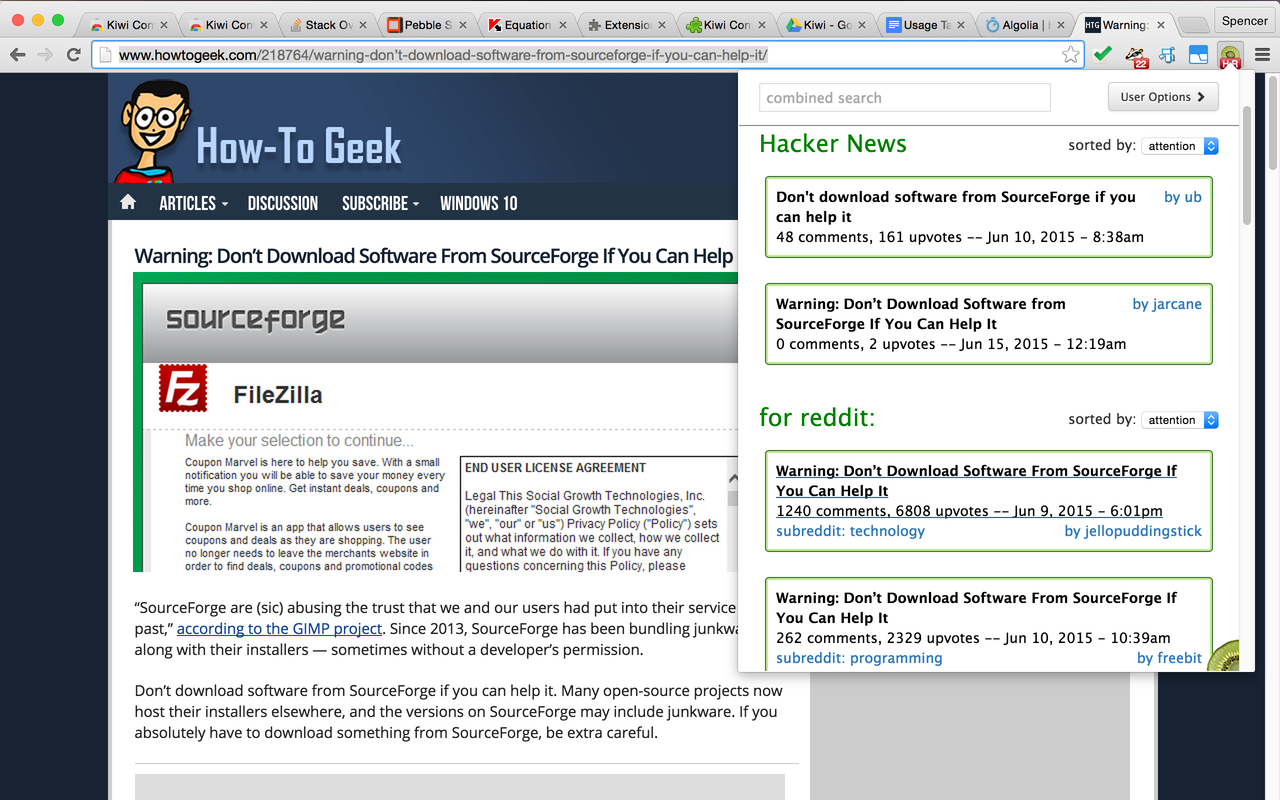Change Hacker News sort order dropdown
The image size is (1280, 800).
pos(1180,146)
